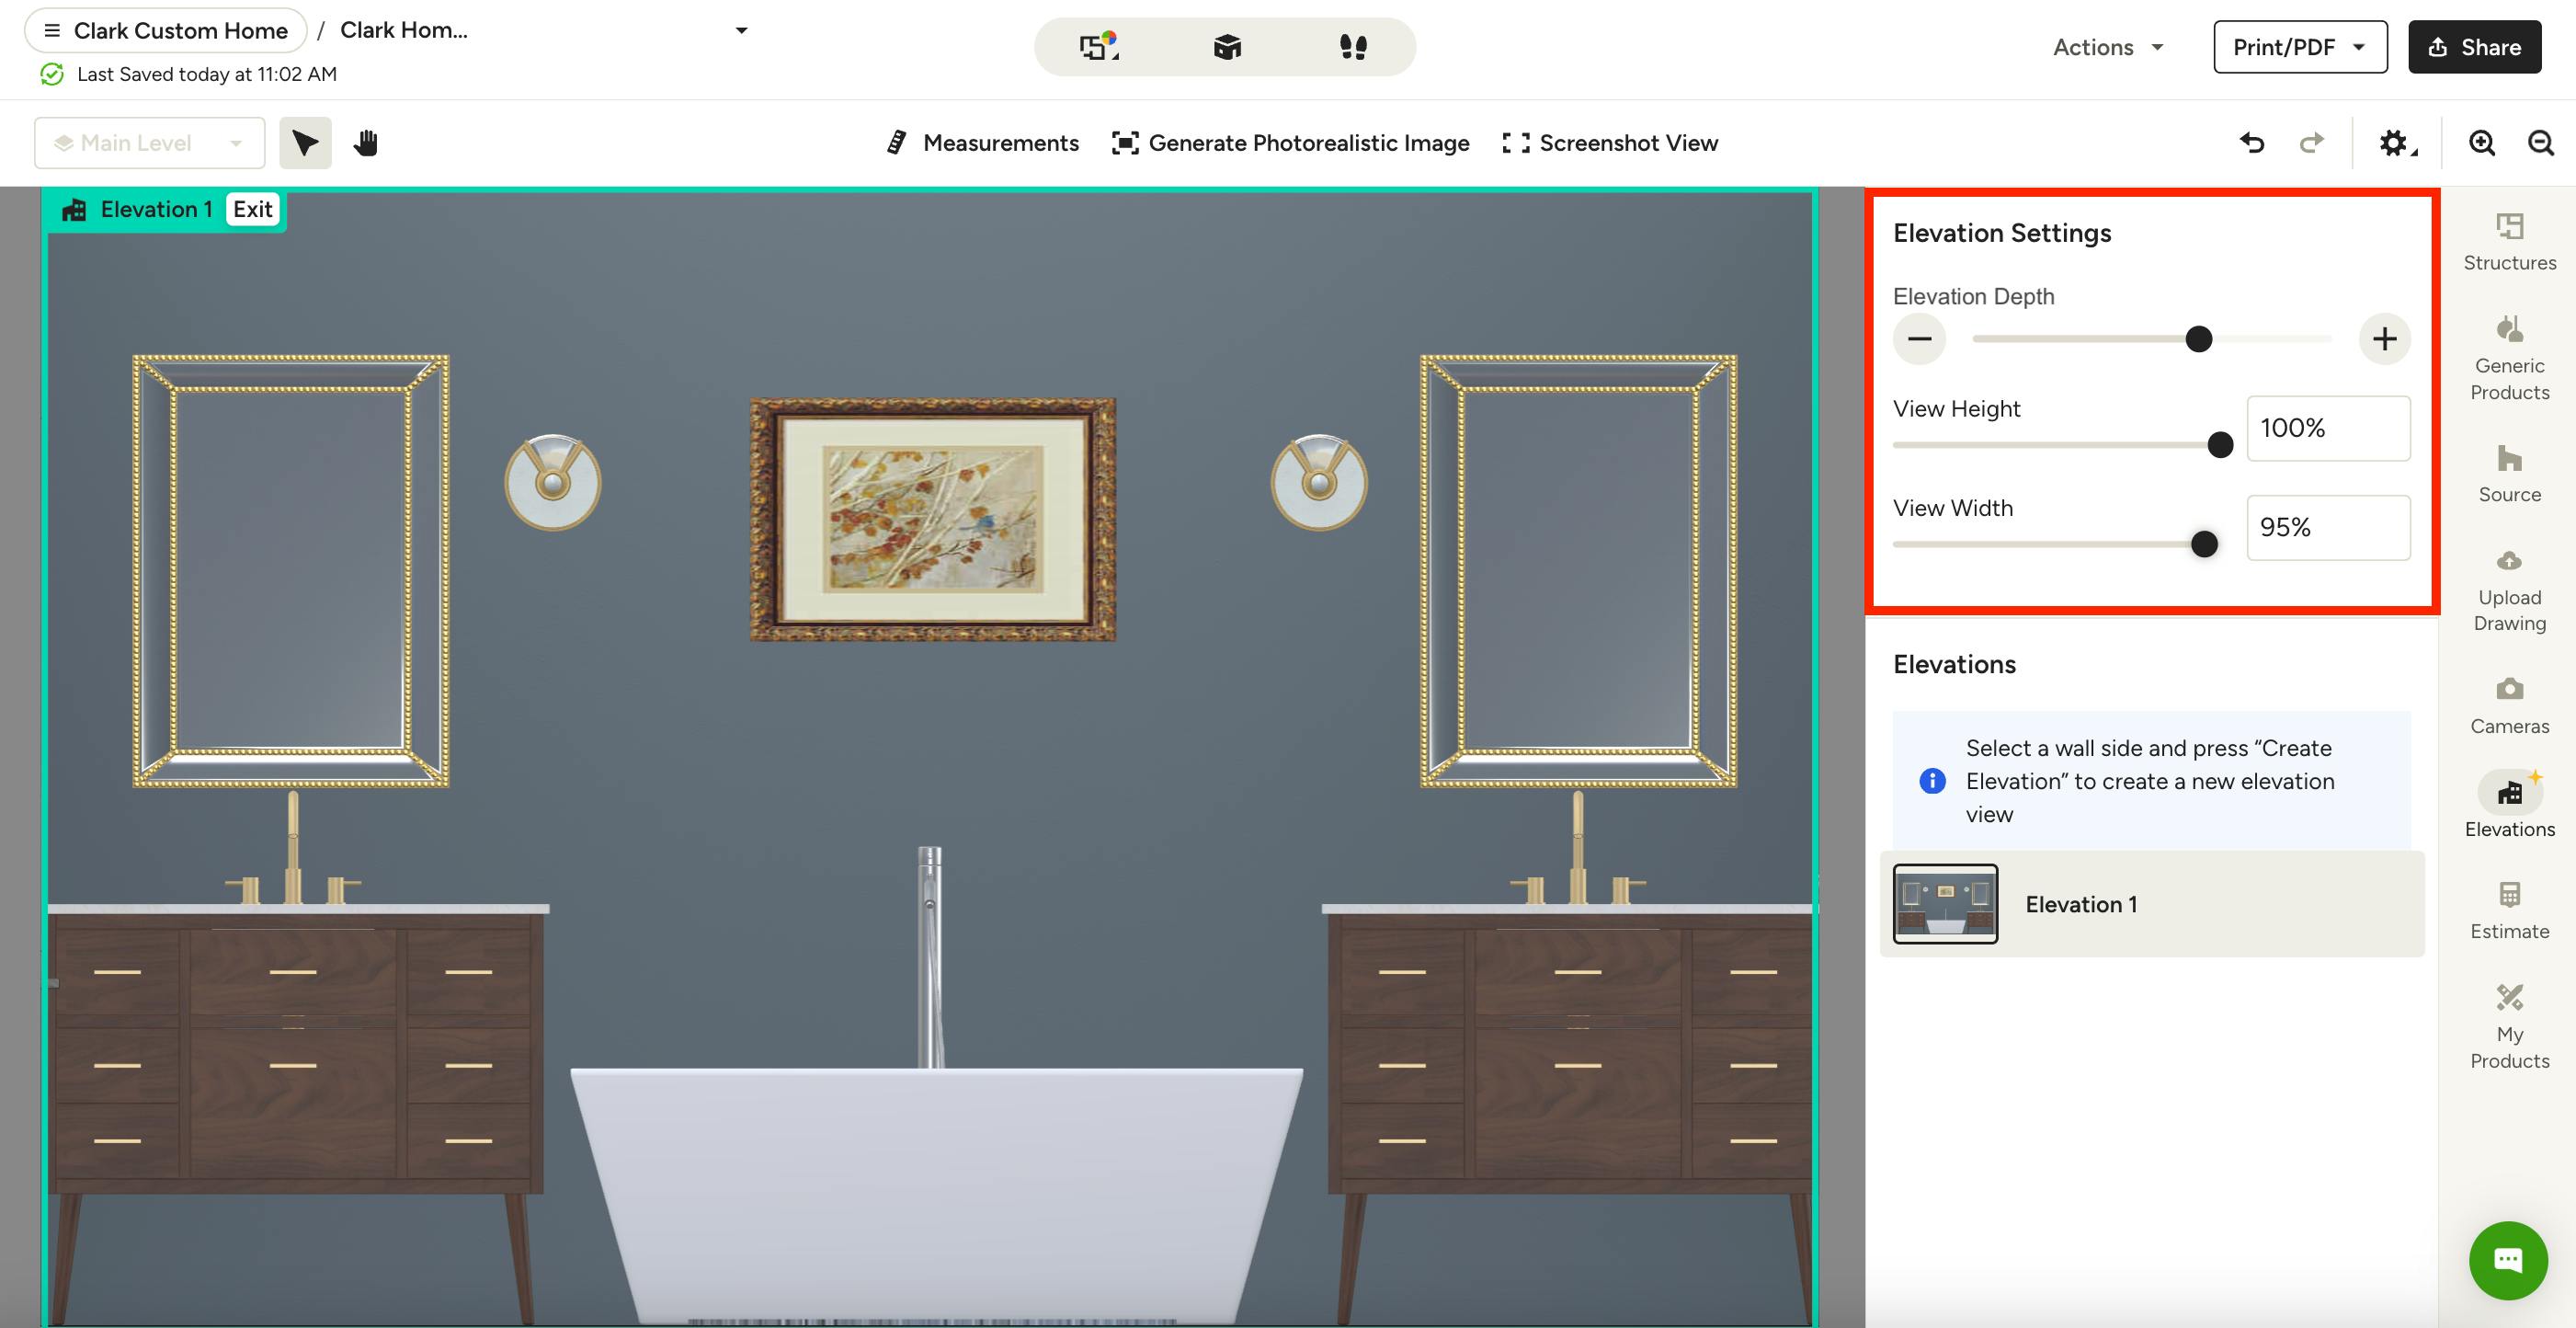This screenshot has width=2576, height=1328.
Task: Open the settings gear options
Action: point(2394,142)
